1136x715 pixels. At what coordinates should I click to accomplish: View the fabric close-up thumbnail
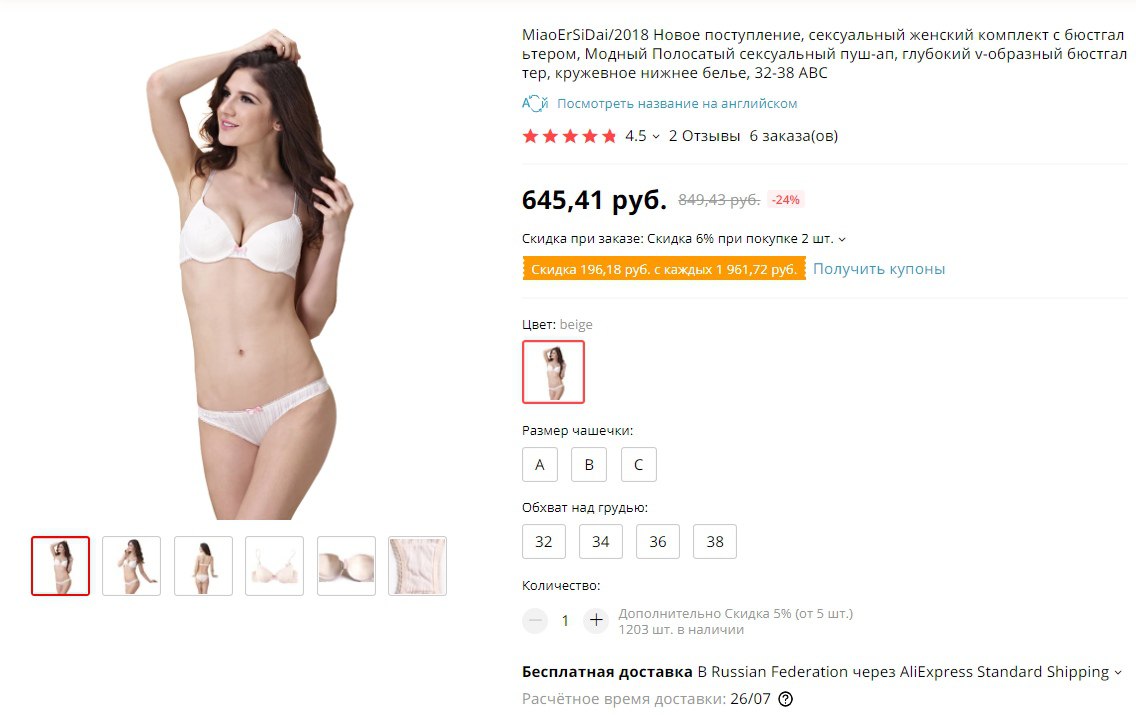[x=417, y=566]
